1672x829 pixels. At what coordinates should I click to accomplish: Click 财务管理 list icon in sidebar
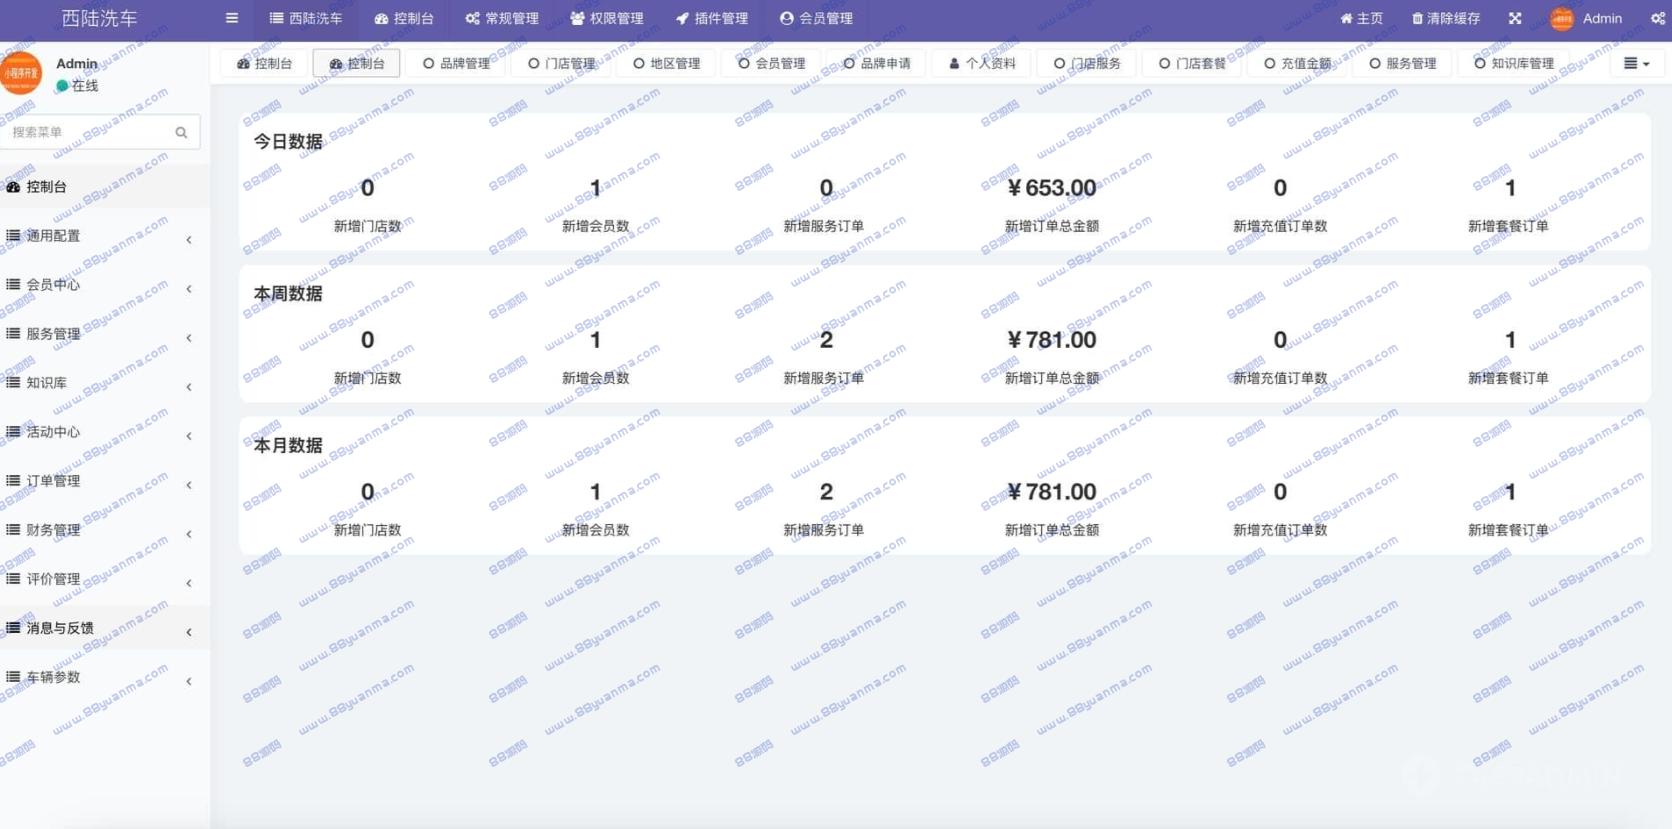click(13, 530)
